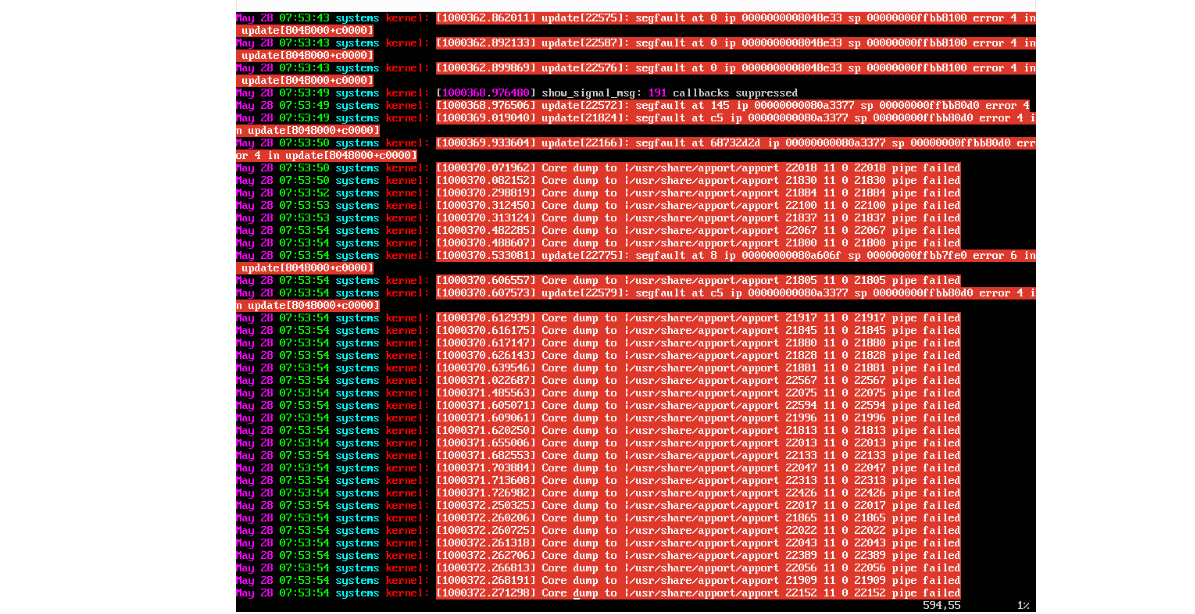
Task: Click the kernel timestamp [1000371.022687]
Action: click(486, 381)
